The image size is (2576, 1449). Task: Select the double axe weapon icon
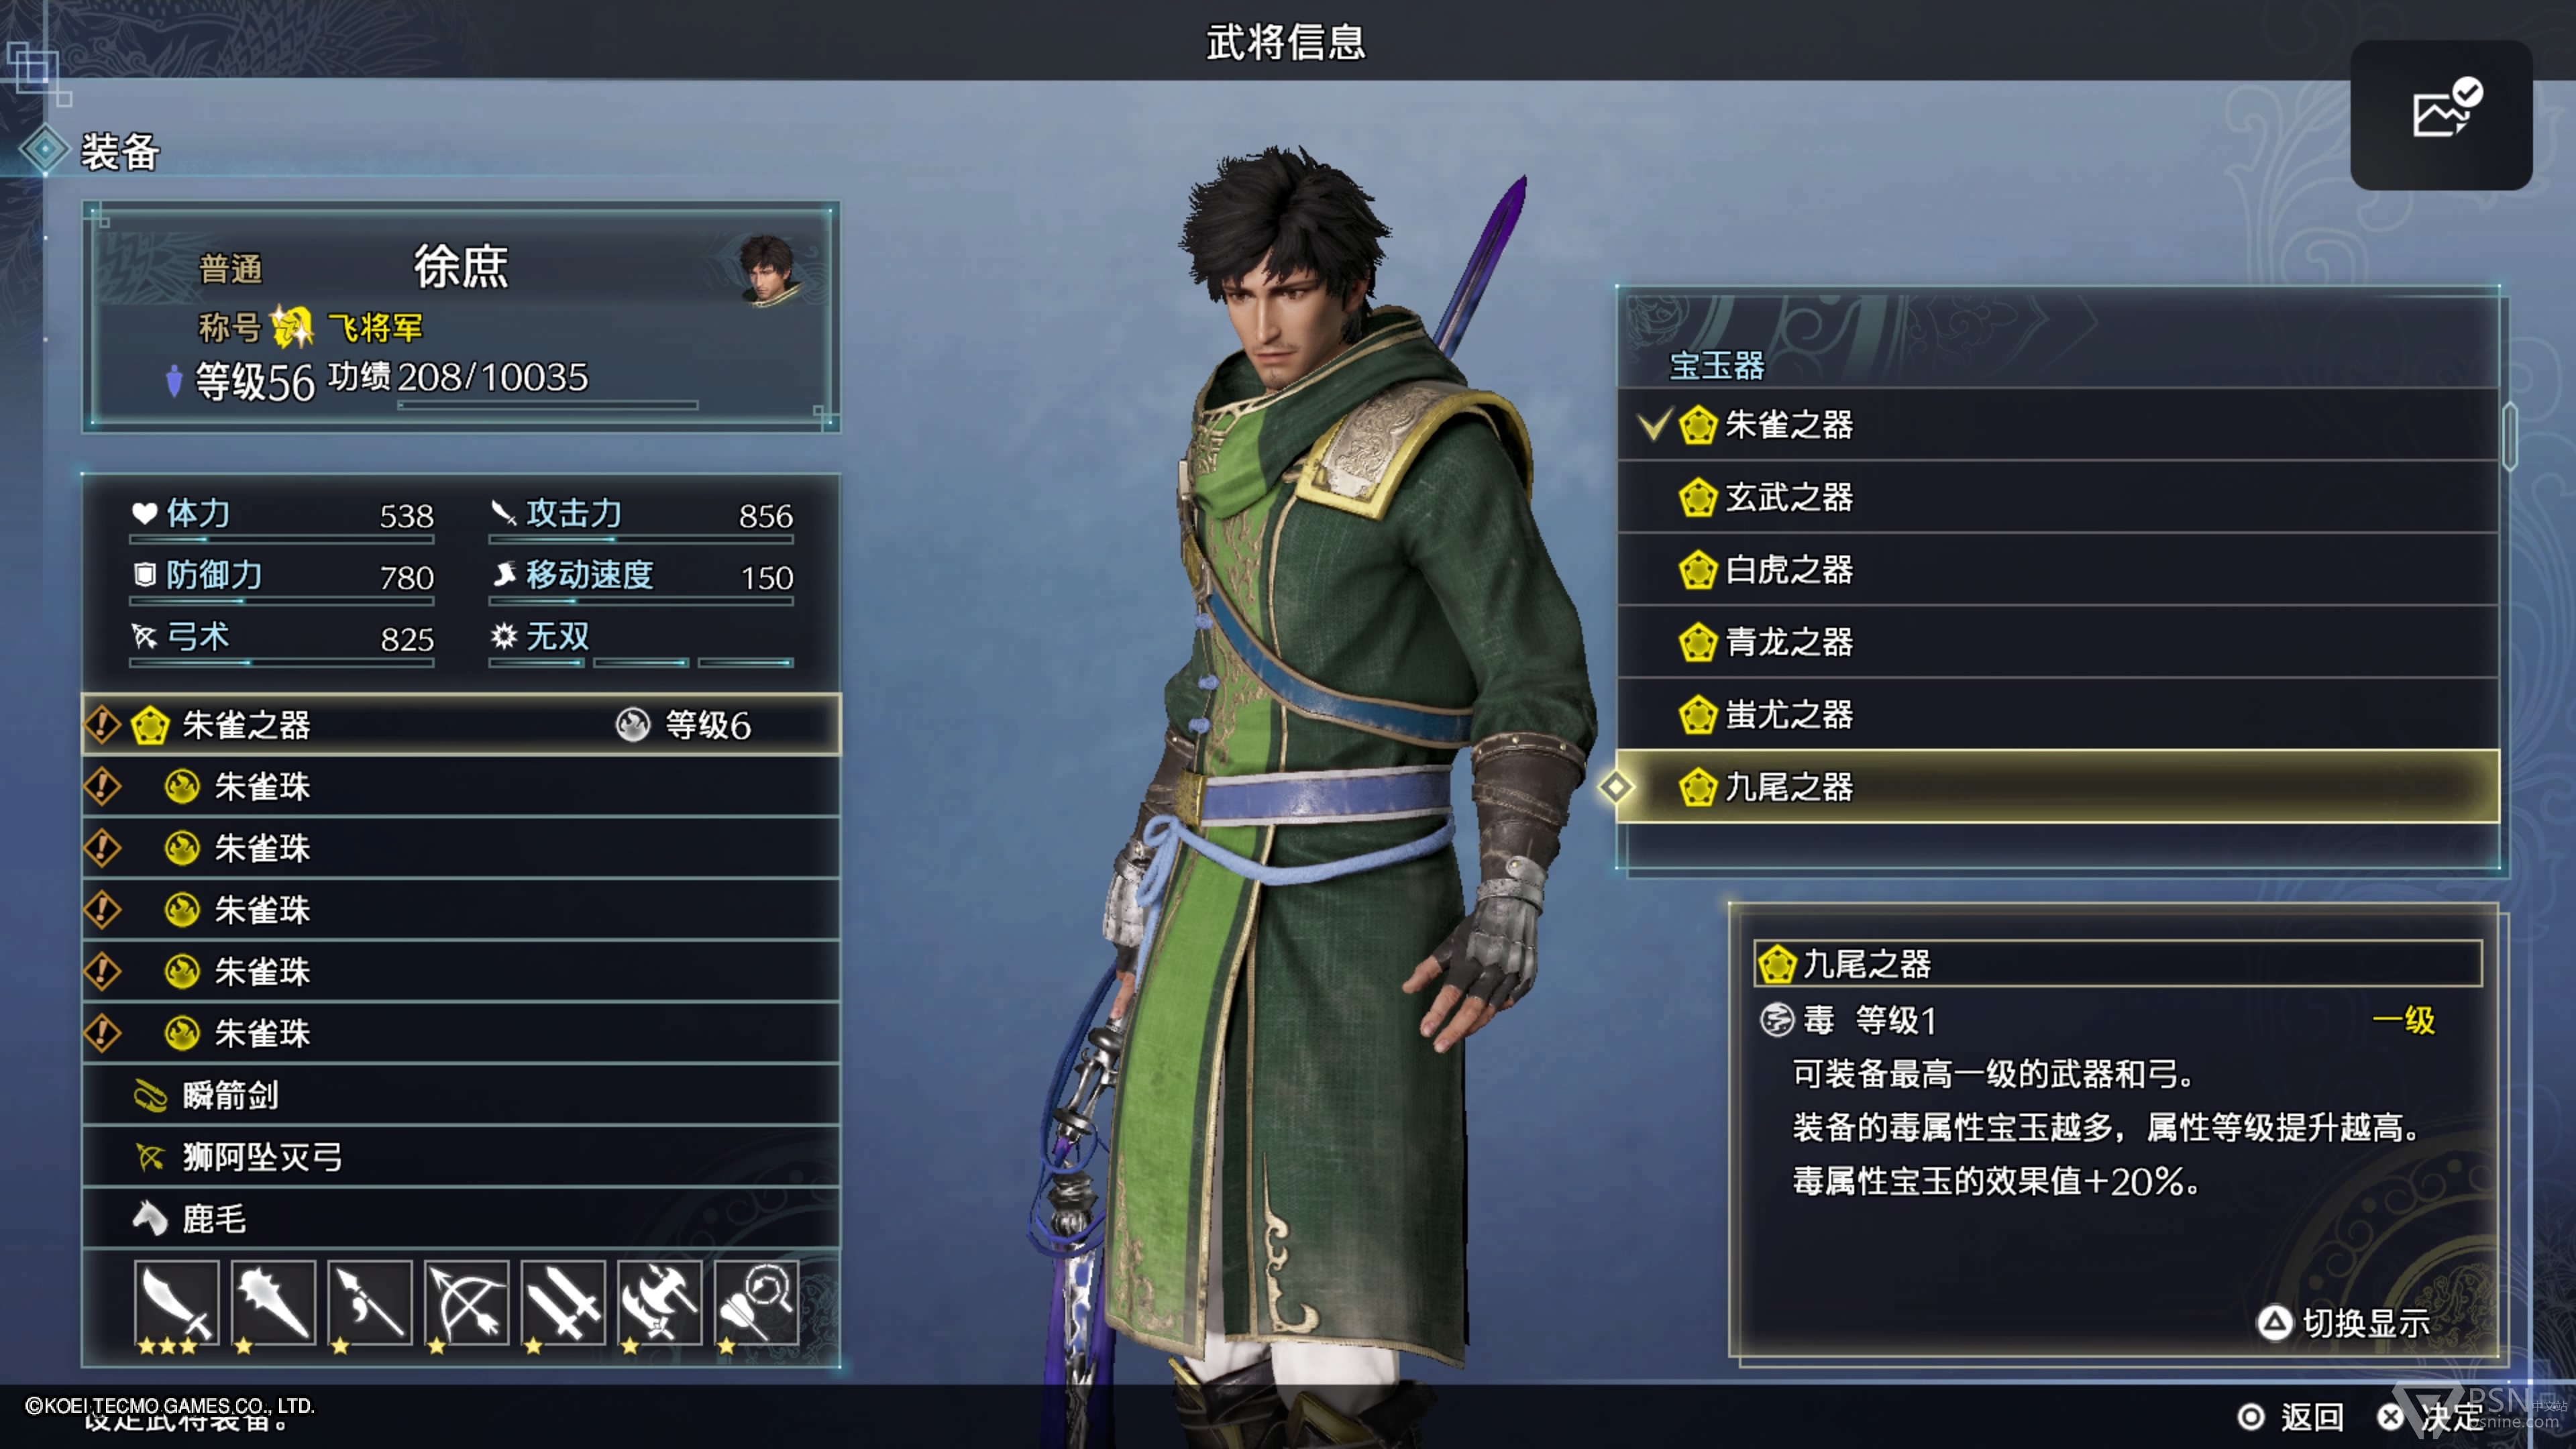pyautogui.click(x=660, y=1302)
